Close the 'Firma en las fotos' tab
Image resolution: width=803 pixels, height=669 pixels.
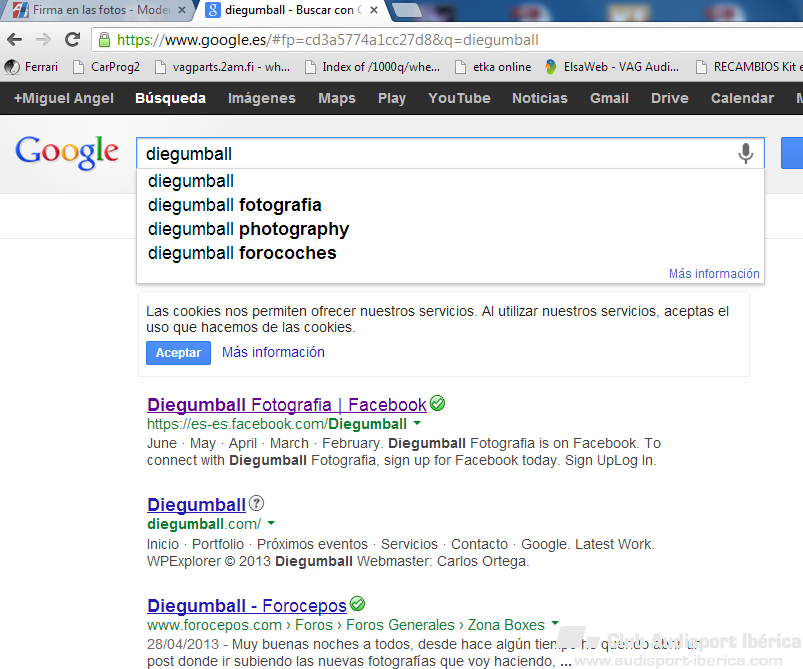[182, 10]
